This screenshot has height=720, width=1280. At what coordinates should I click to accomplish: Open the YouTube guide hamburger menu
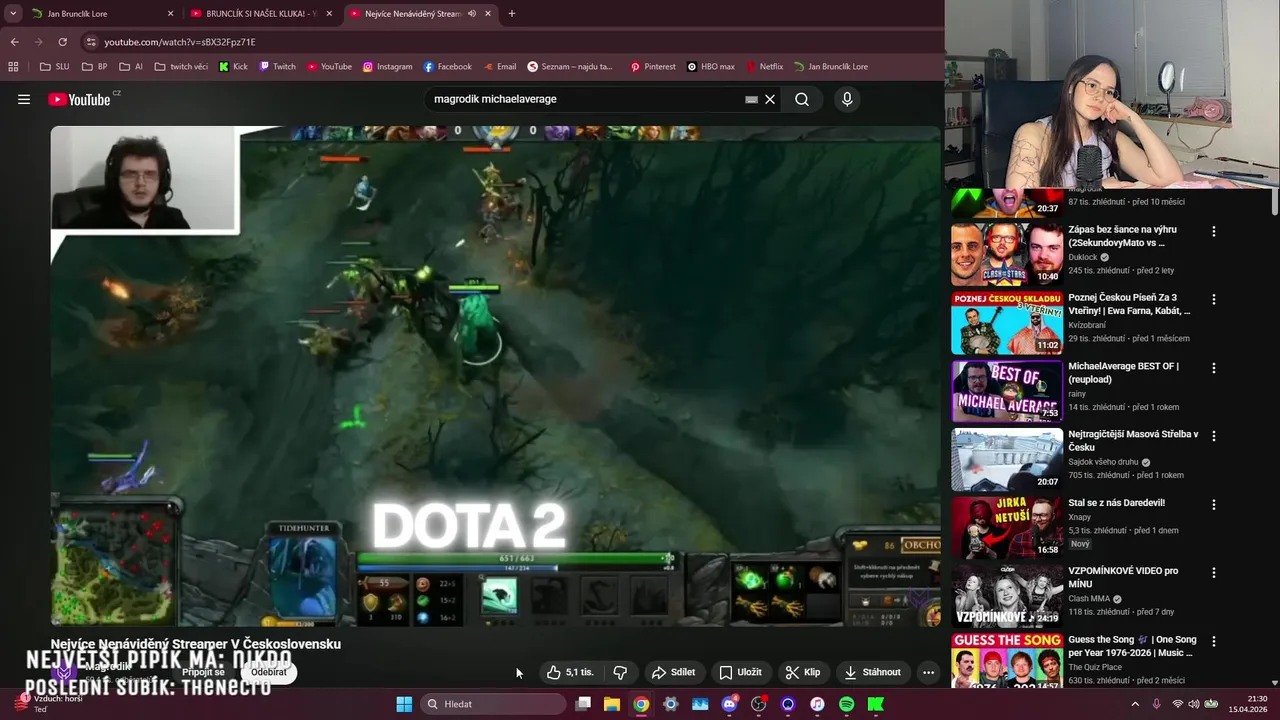(24, 99)
